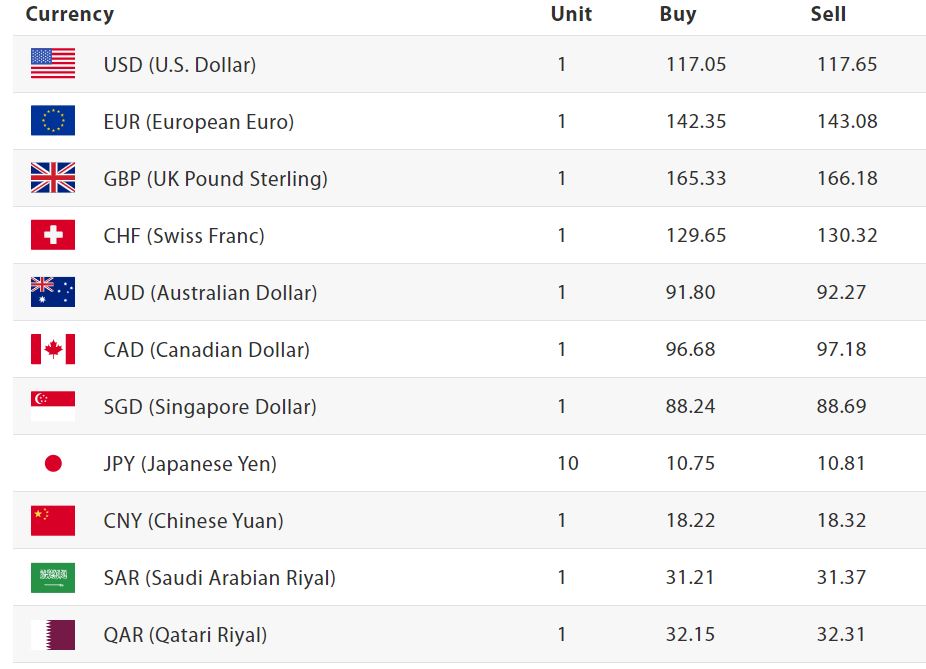Viewport: 926px width, 669px height.
Task: Click the Currency column header
Action: click(69, 14)
